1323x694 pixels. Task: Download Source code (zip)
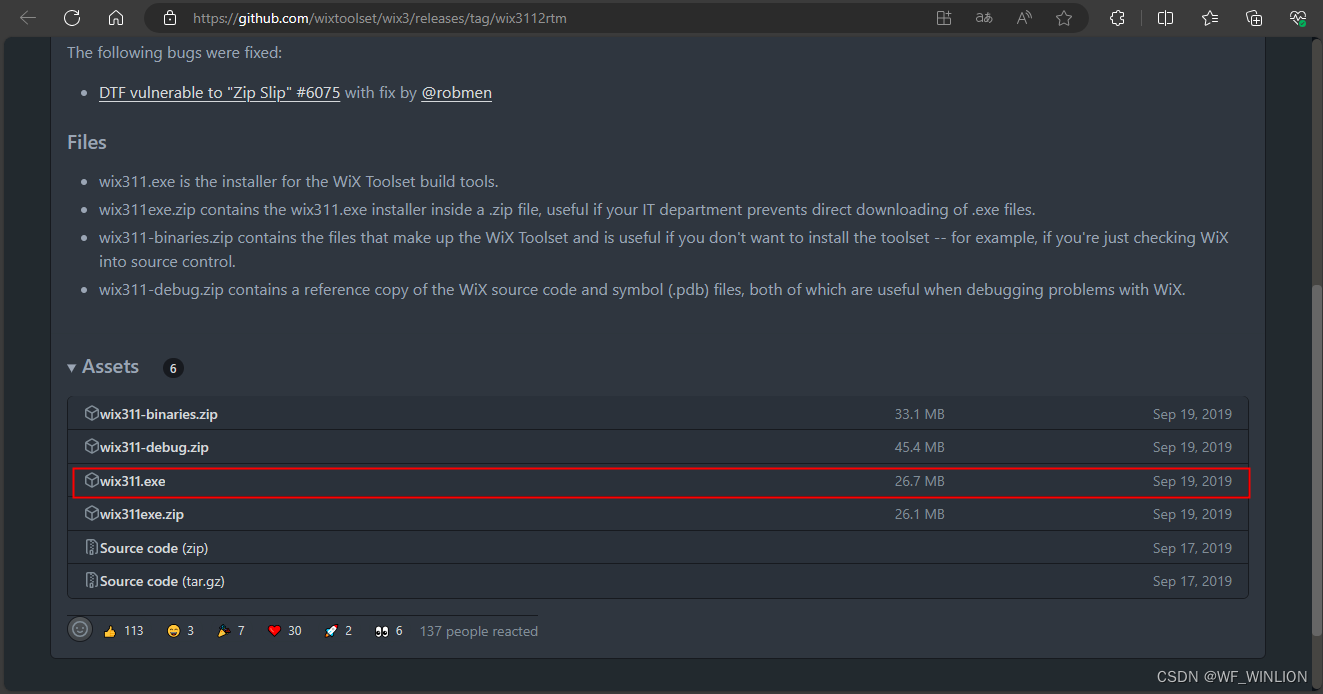pos(154,548)
